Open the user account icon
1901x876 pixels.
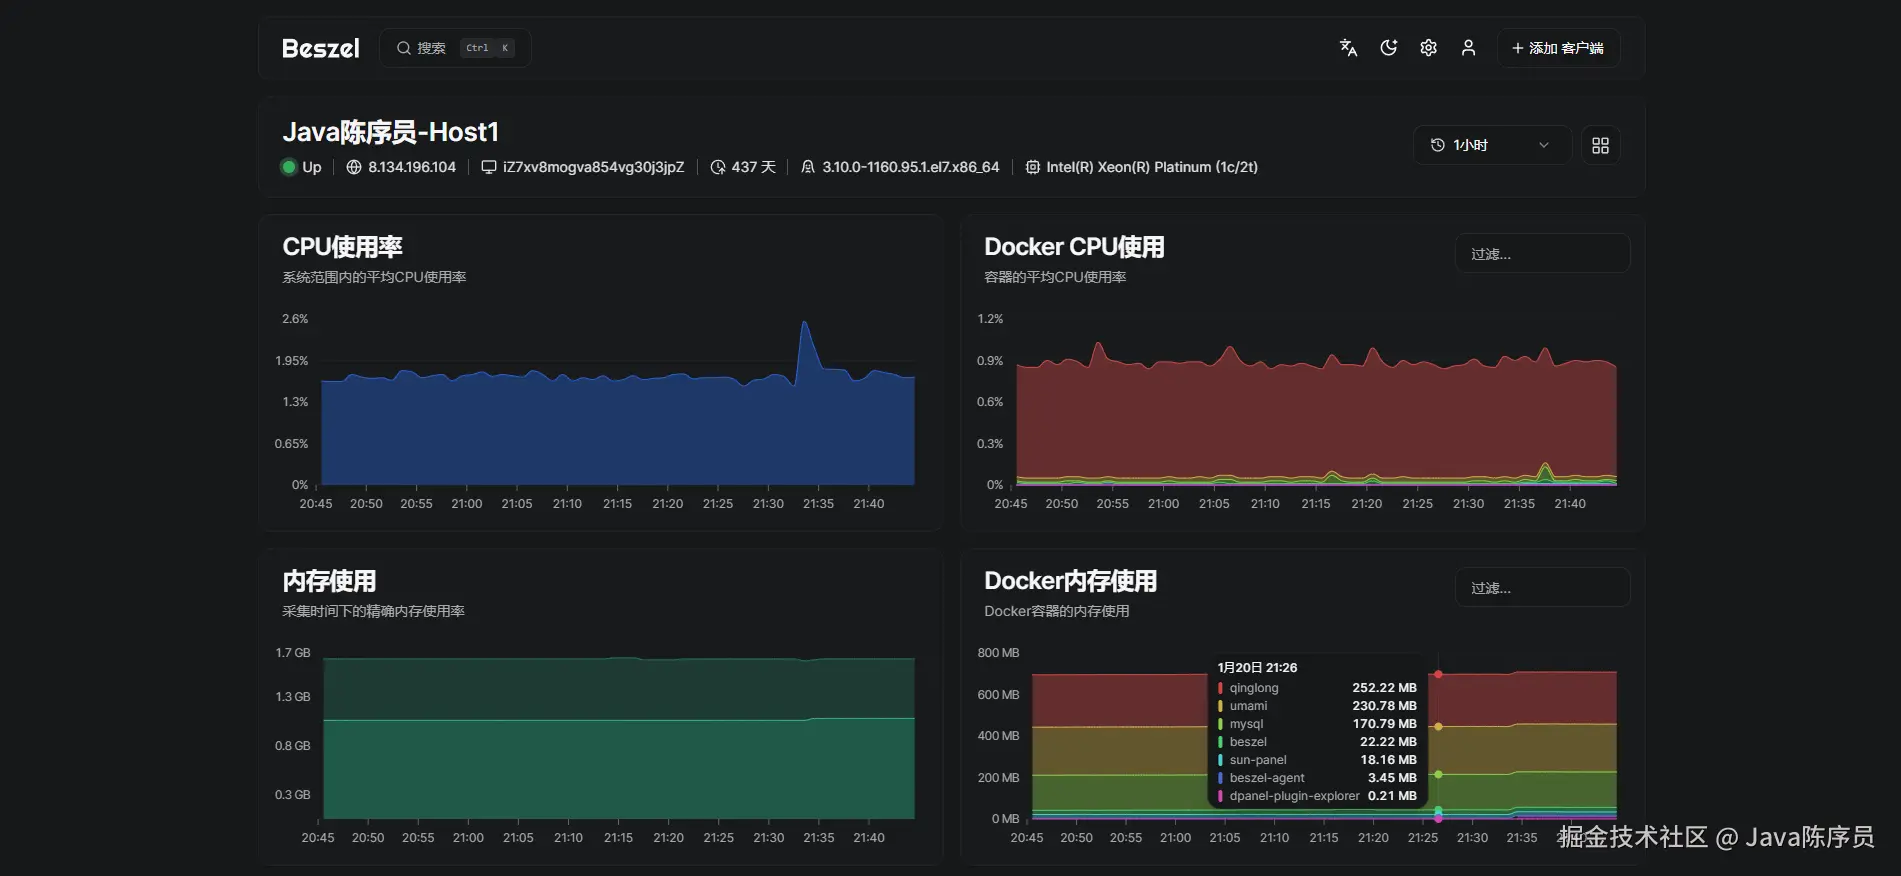tap(1468, 48)
